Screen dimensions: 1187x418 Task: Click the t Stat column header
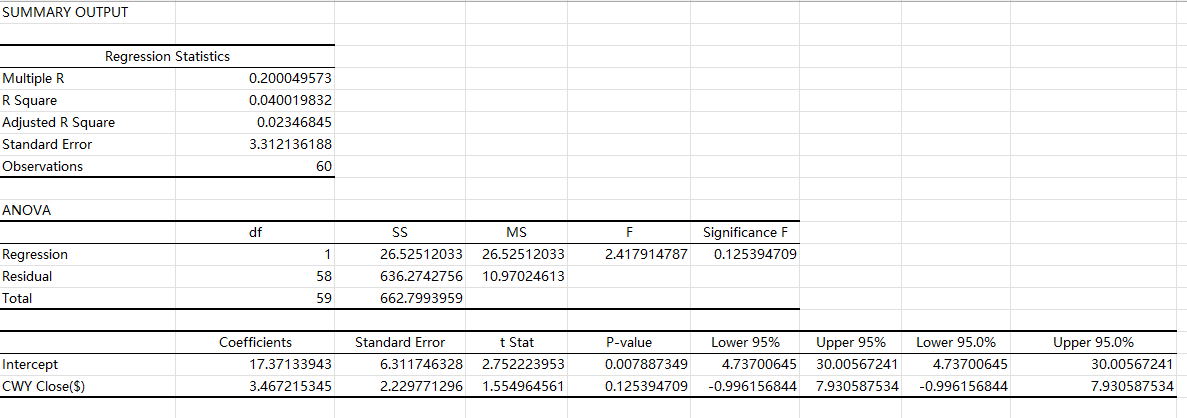(x=516, y=343)
